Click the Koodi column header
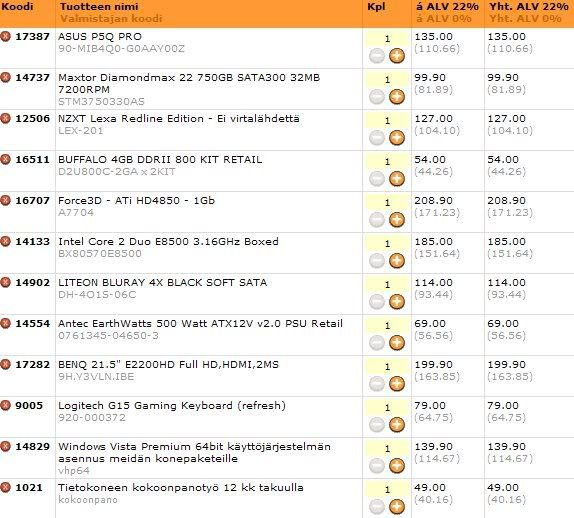 [17, 7]
